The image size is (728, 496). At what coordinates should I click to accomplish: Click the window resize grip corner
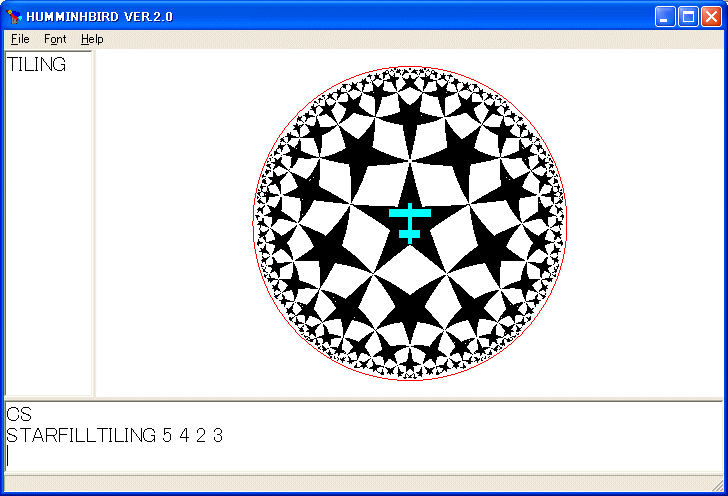[x=718, y=486]
